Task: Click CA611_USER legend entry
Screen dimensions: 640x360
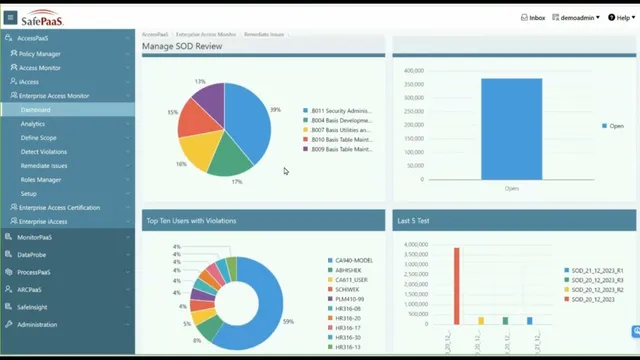Action: click(348, 280)
